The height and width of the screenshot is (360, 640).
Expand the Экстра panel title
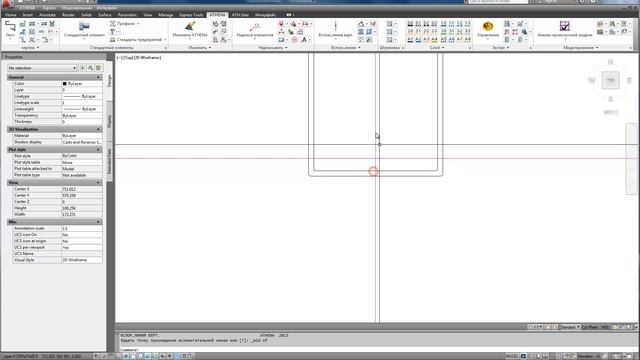click(500, 48)
